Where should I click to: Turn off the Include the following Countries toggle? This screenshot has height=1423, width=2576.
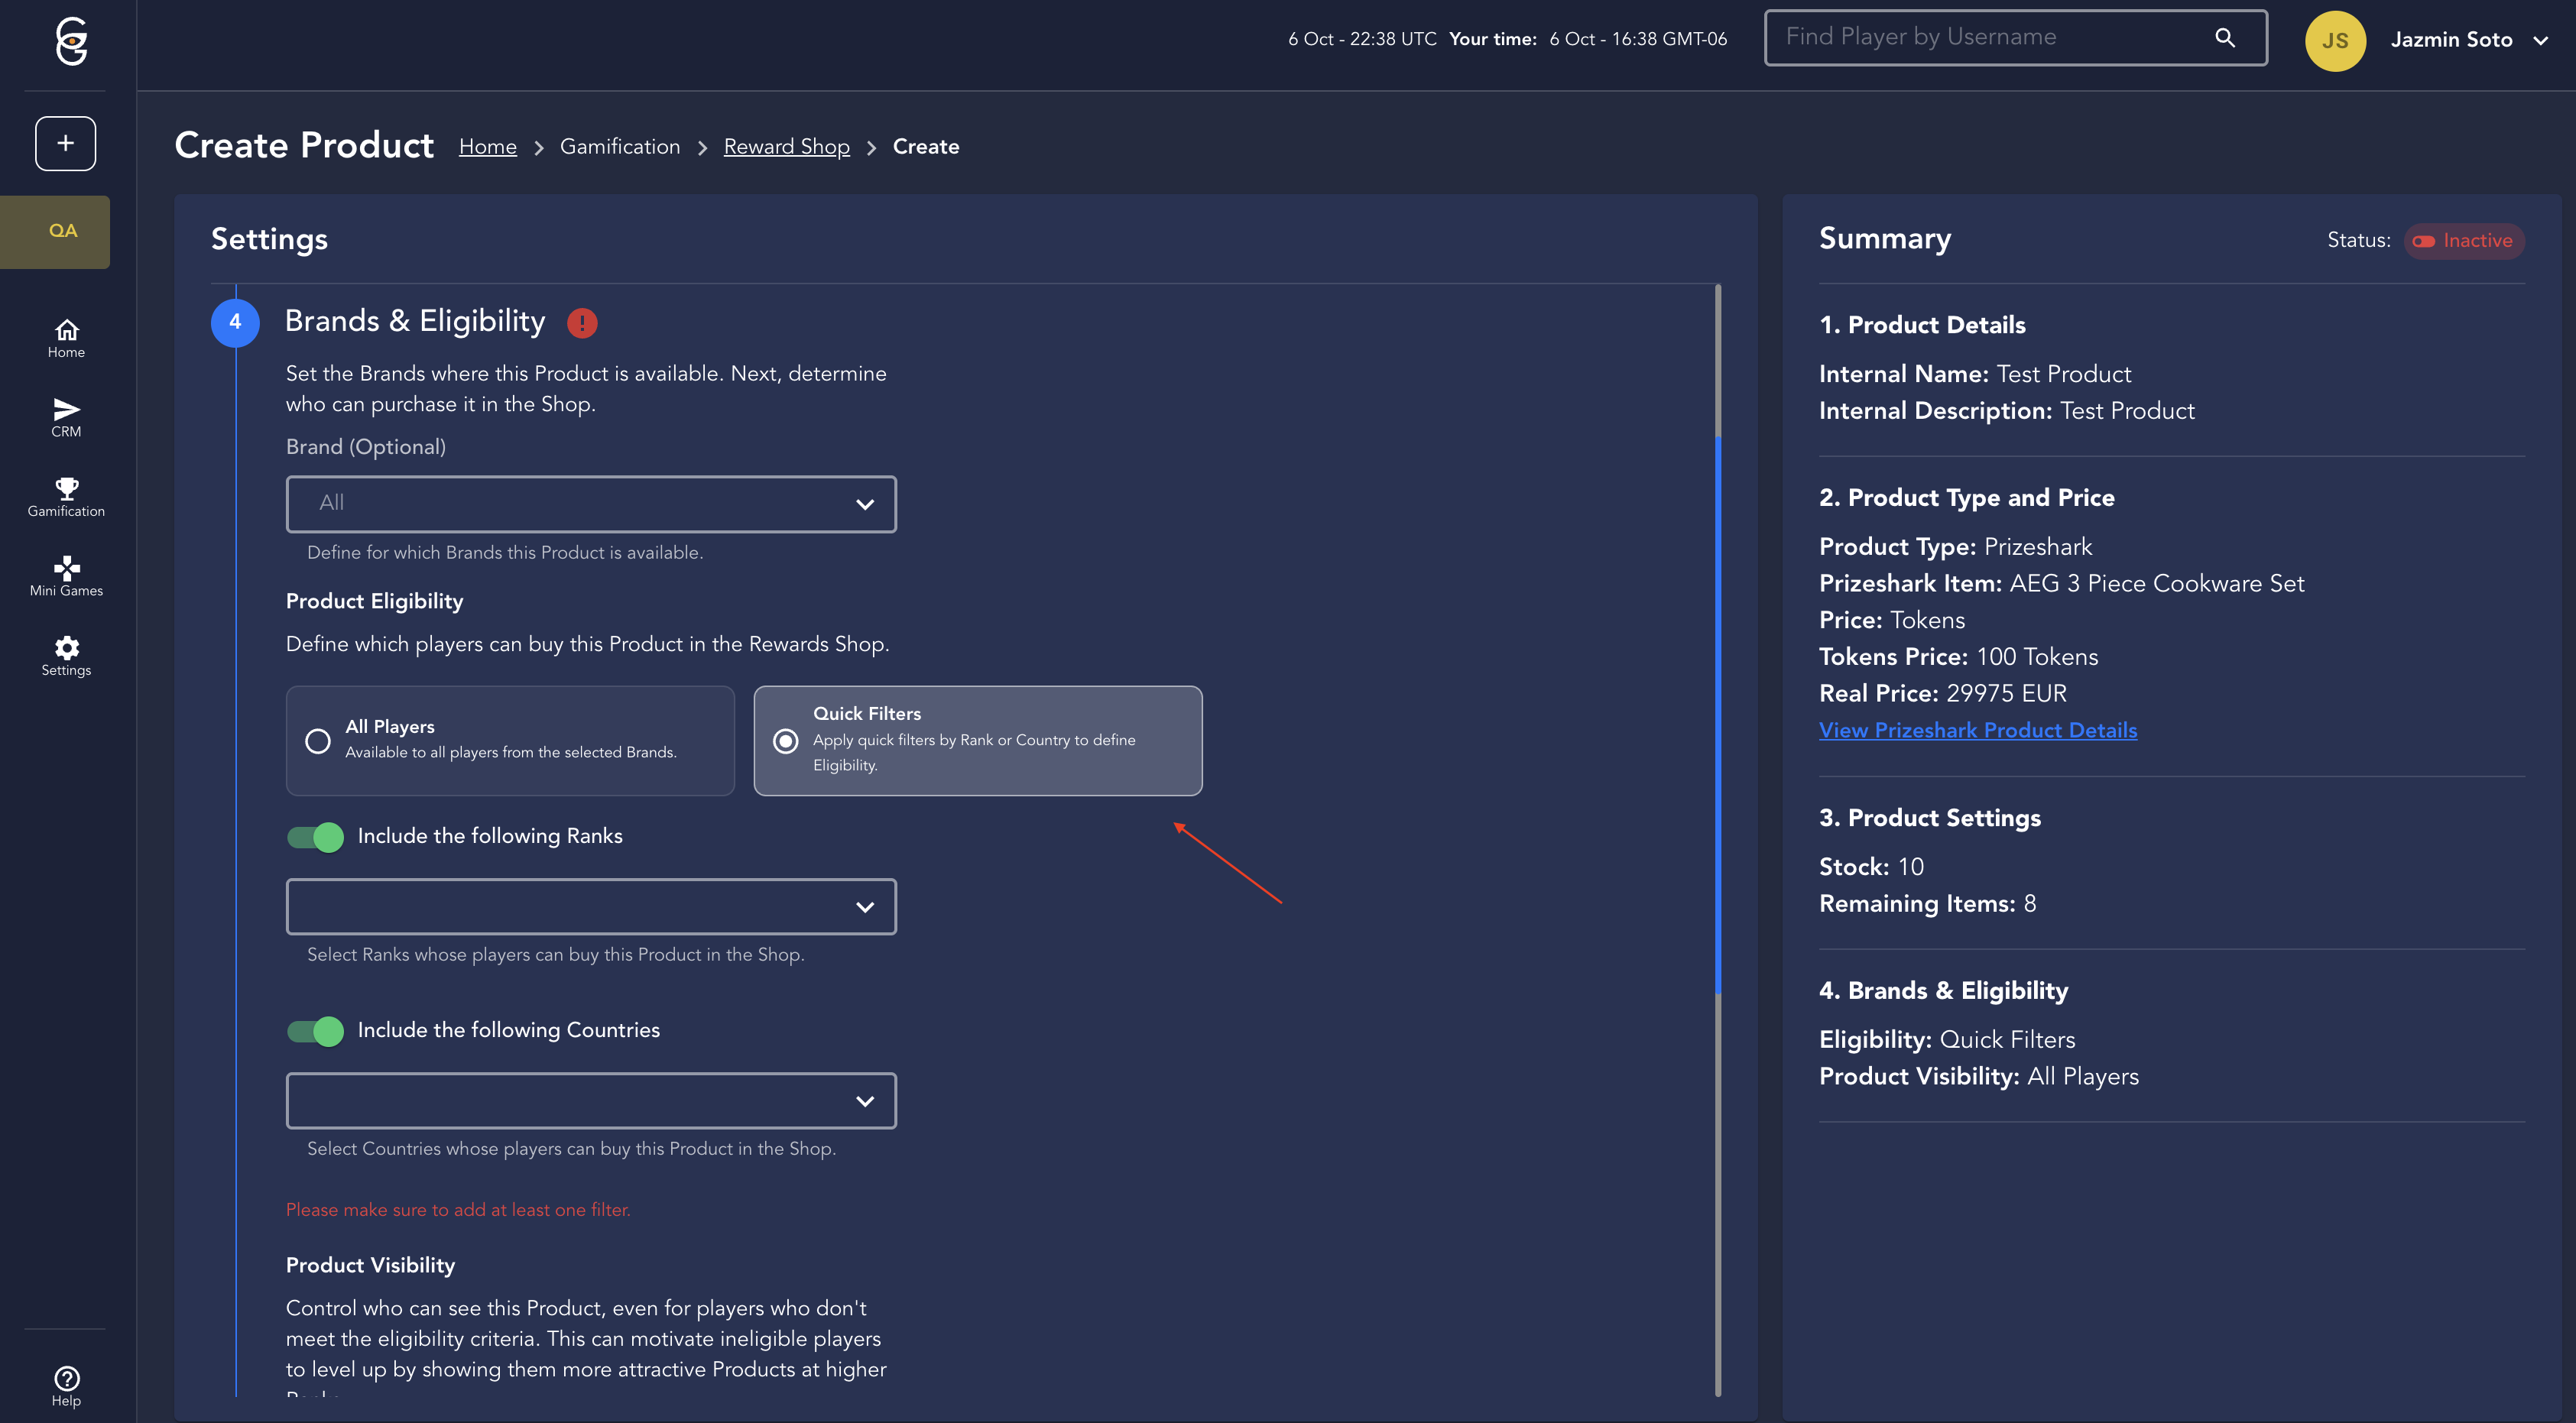coord(315,1030)
